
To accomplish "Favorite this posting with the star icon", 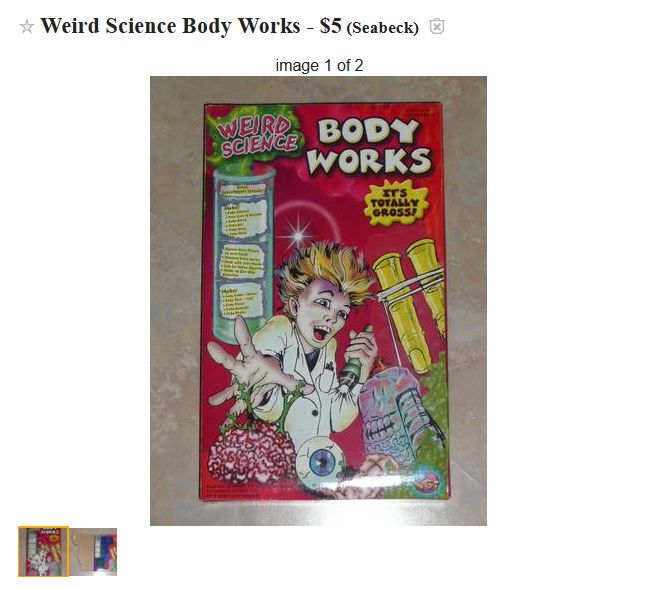I will coord(27,27).
